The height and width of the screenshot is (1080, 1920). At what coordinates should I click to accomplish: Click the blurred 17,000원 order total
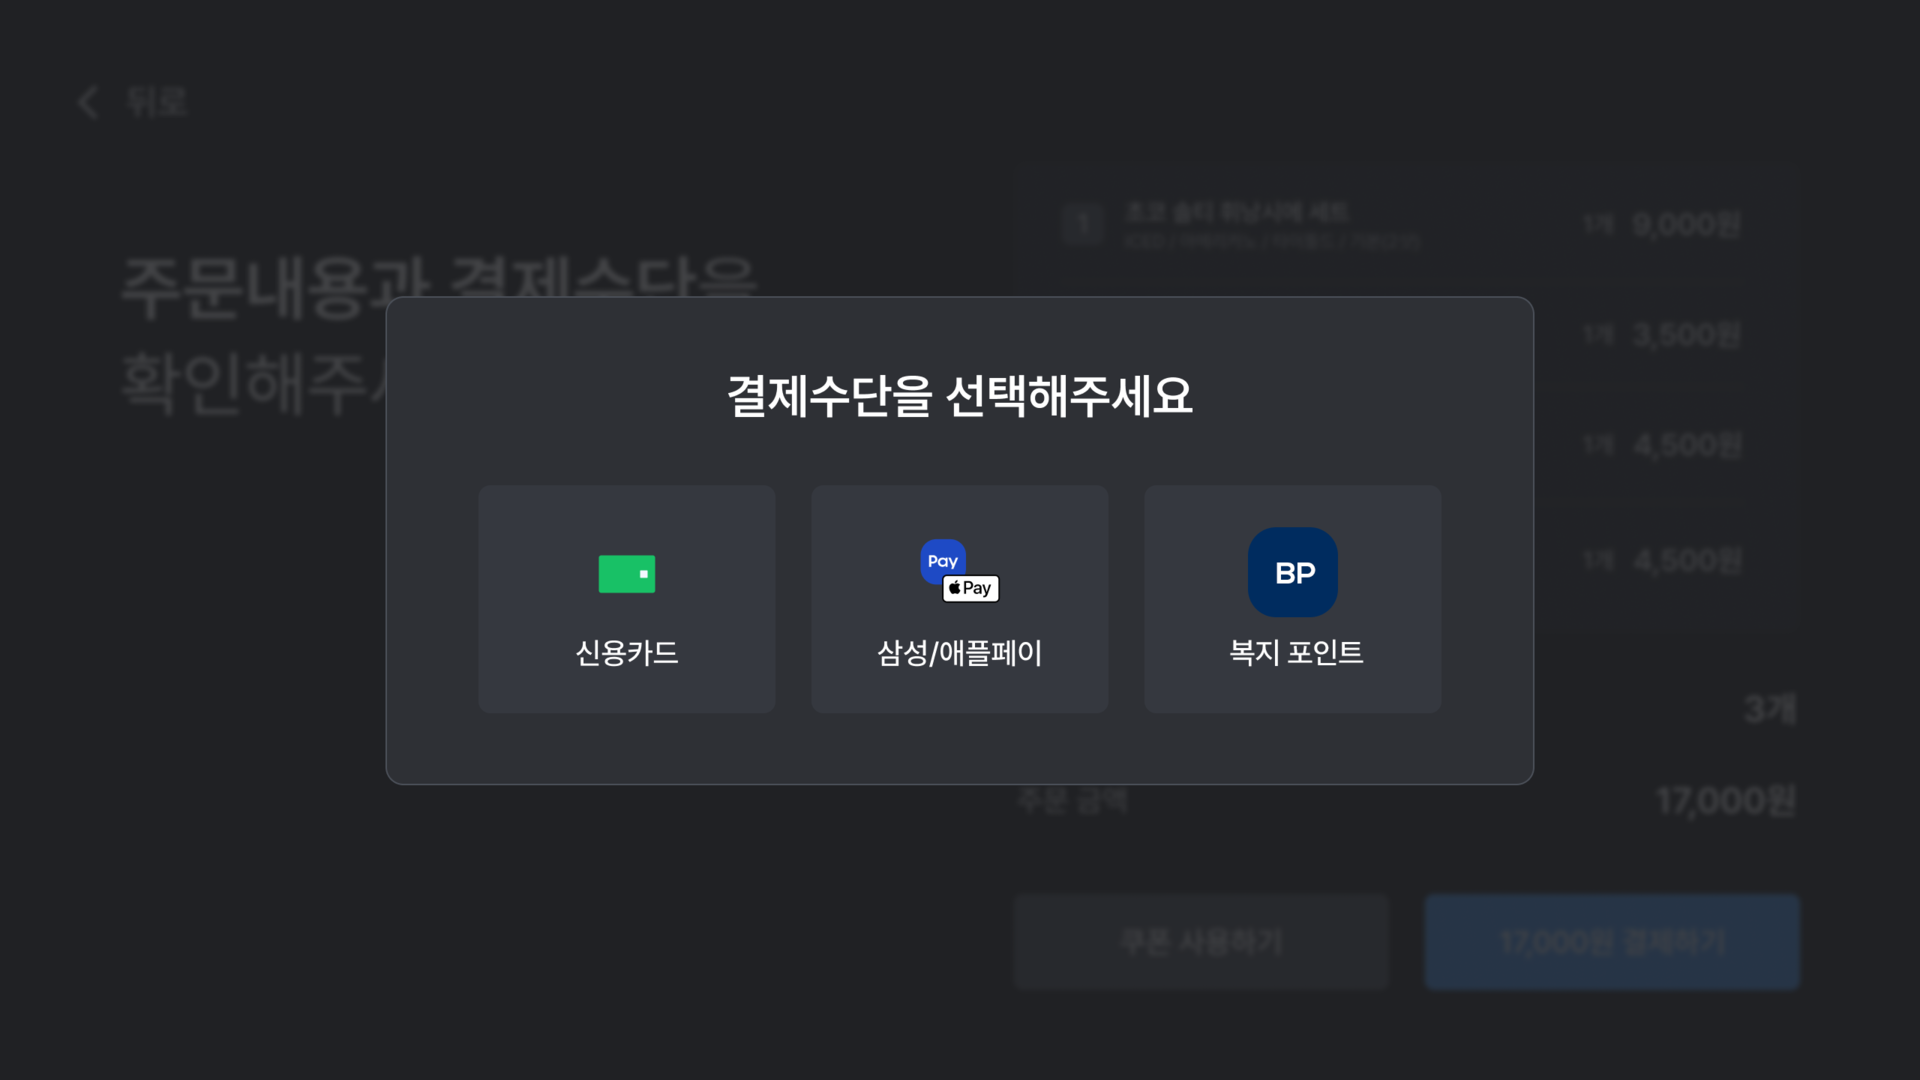click(1726, 801)
